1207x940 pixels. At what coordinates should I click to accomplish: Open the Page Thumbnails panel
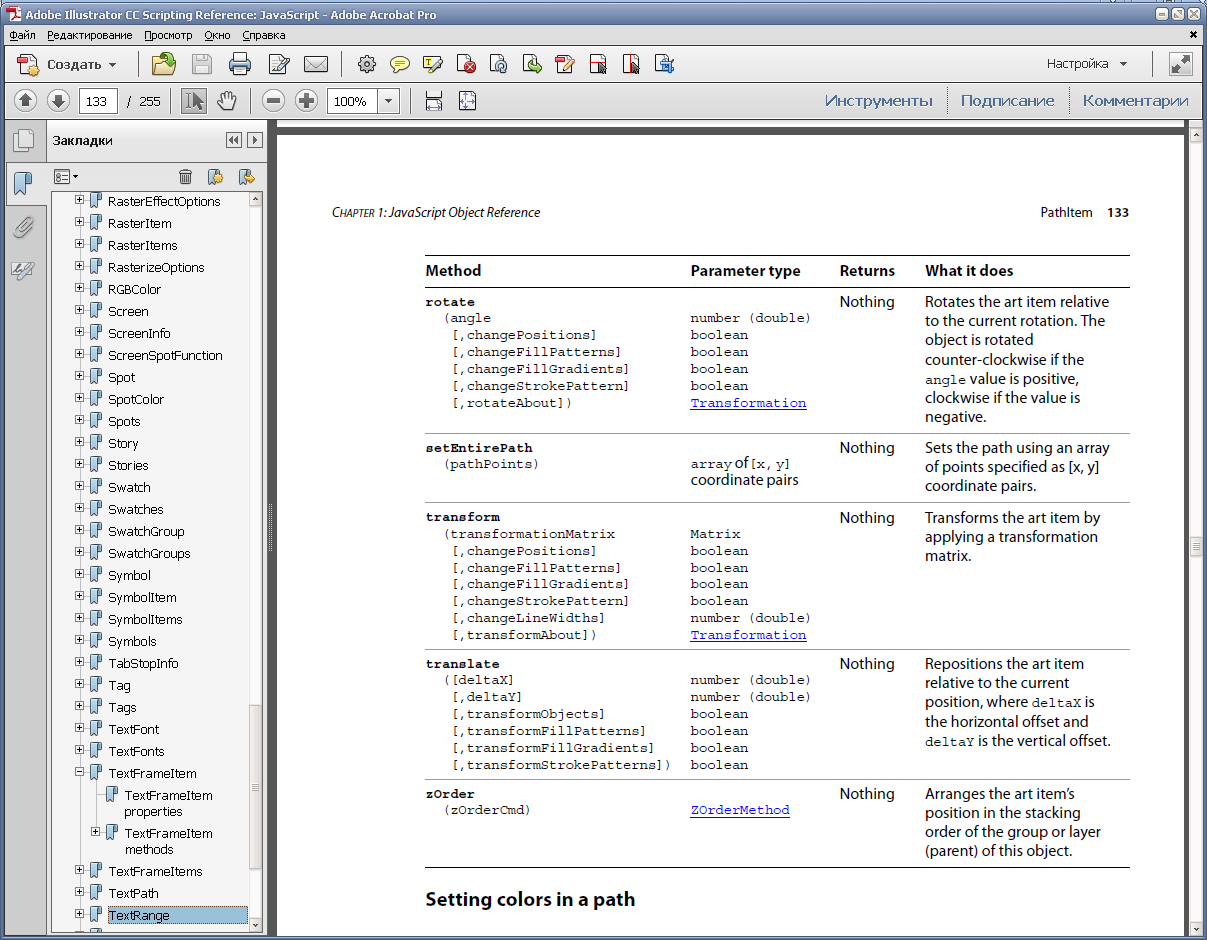tap(23, 141)
